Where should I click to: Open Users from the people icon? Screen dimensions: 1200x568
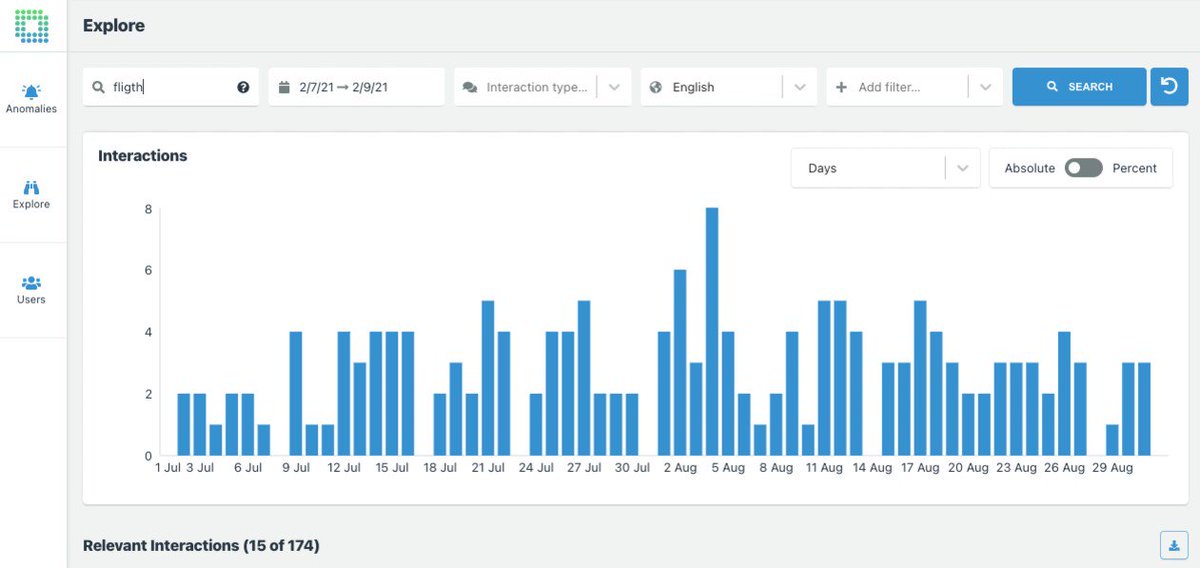32,282
